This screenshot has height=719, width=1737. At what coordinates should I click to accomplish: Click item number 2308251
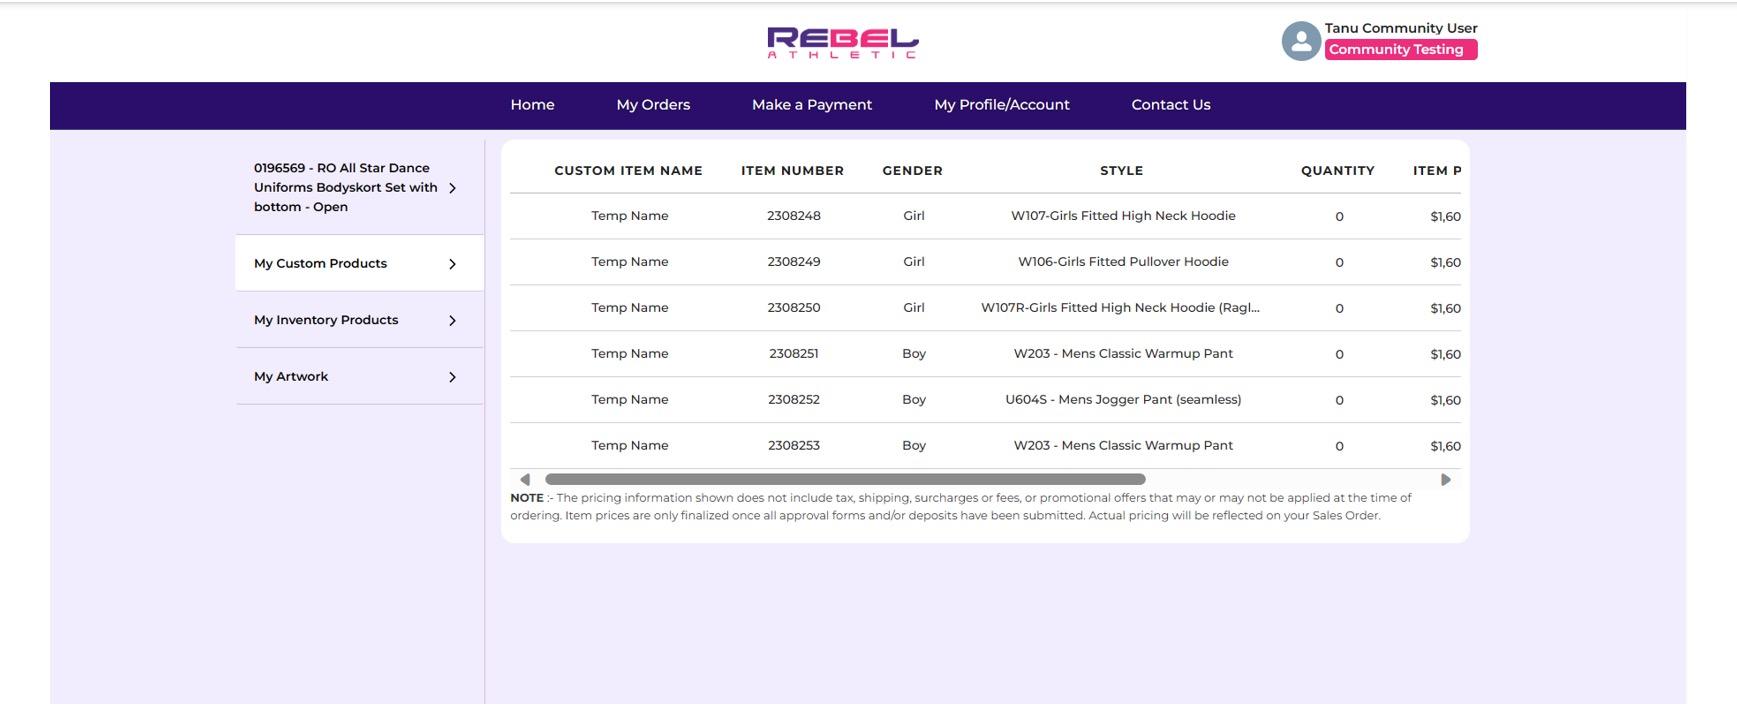[794, 354]
